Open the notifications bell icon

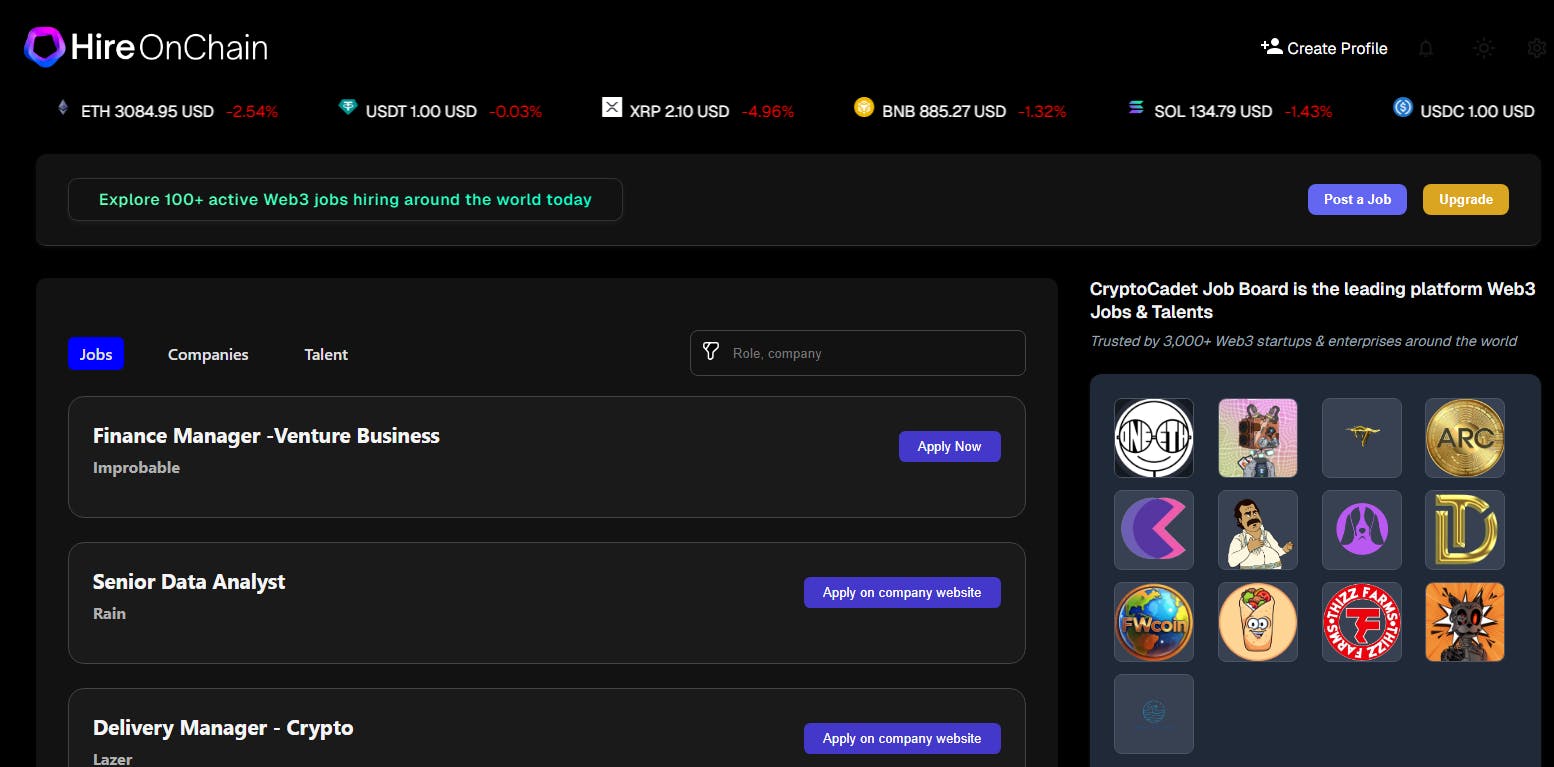tap(1426, 48)
